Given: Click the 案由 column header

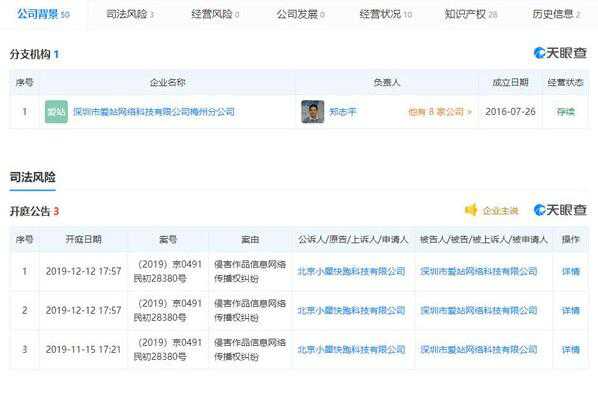Looking at the screenshot, I should (250, 239).
